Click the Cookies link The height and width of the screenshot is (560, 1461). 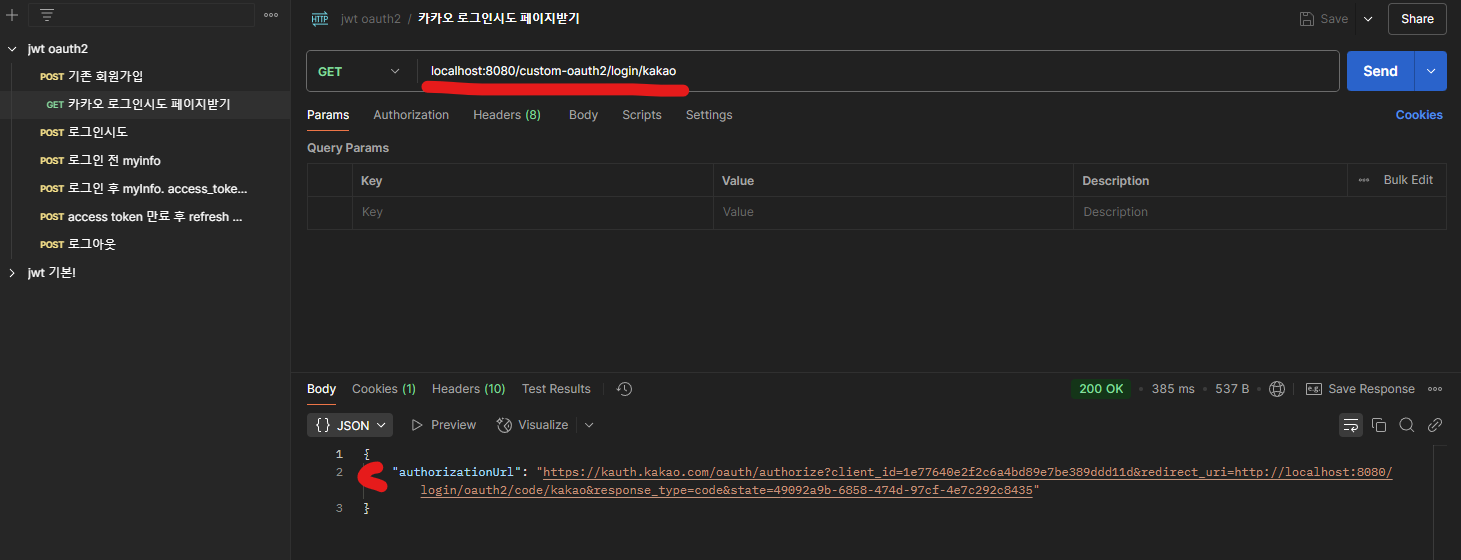coord(1419,115)
